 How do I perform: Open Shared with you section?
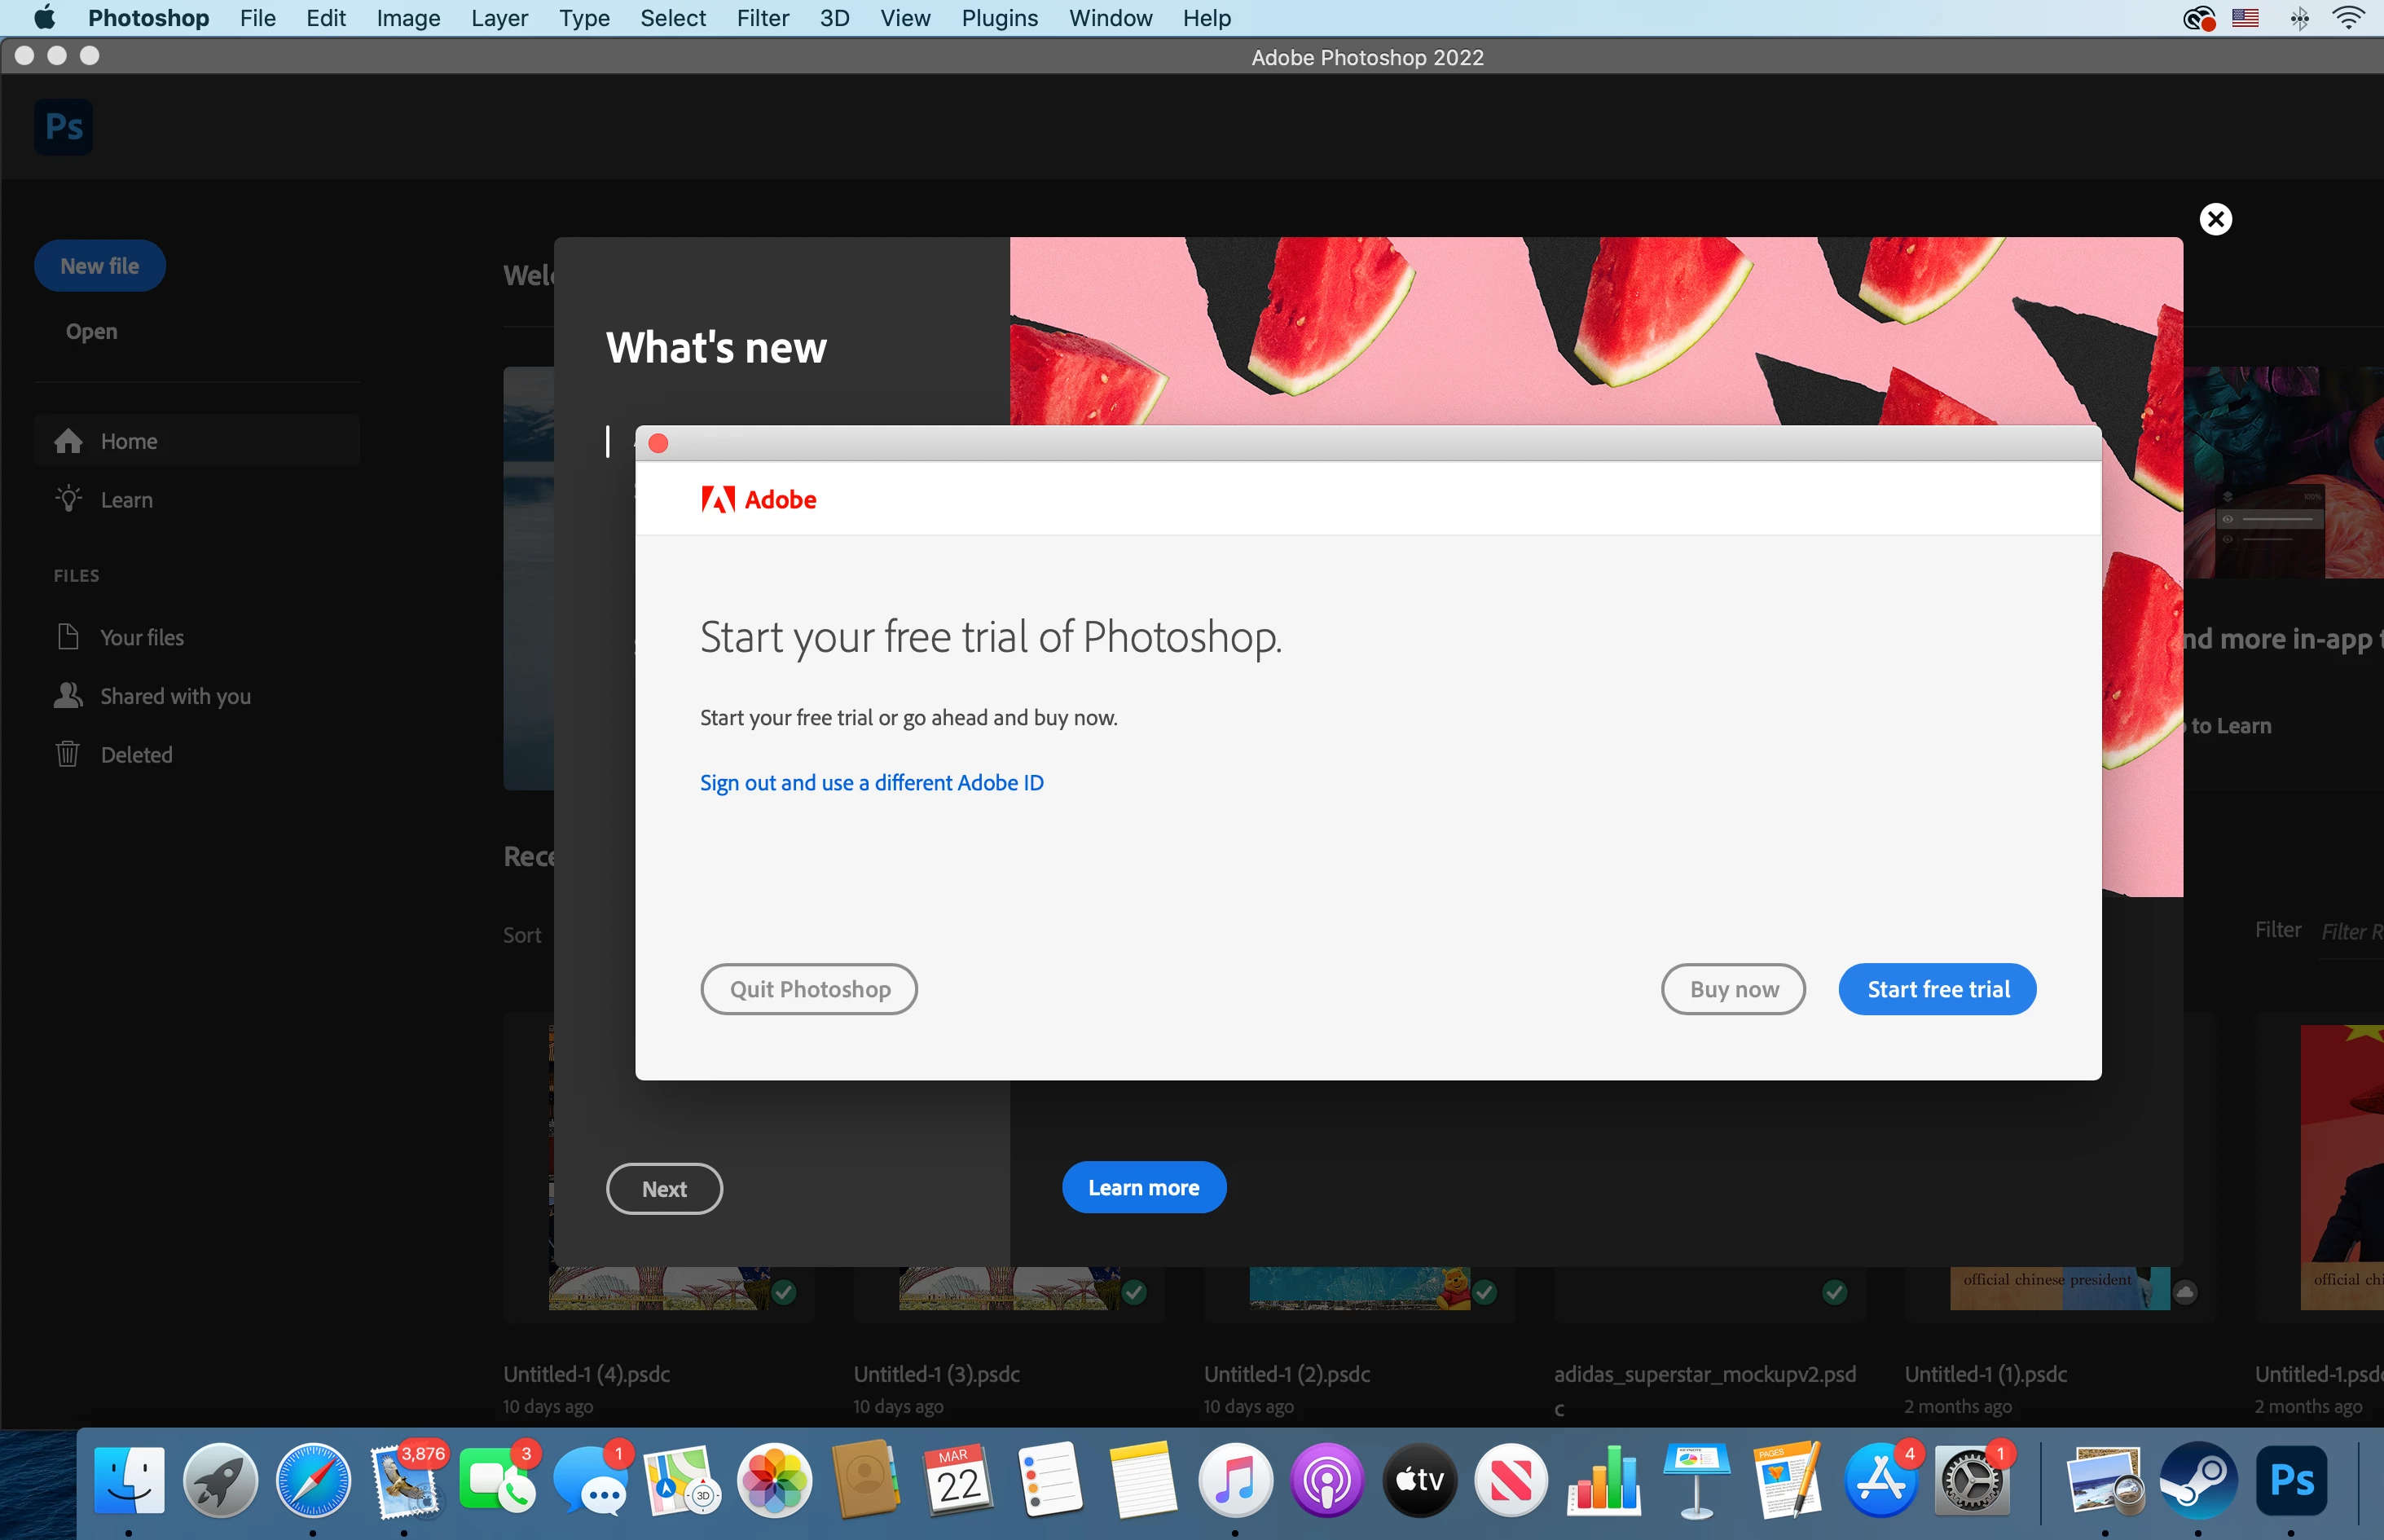[x=175, y=696]
